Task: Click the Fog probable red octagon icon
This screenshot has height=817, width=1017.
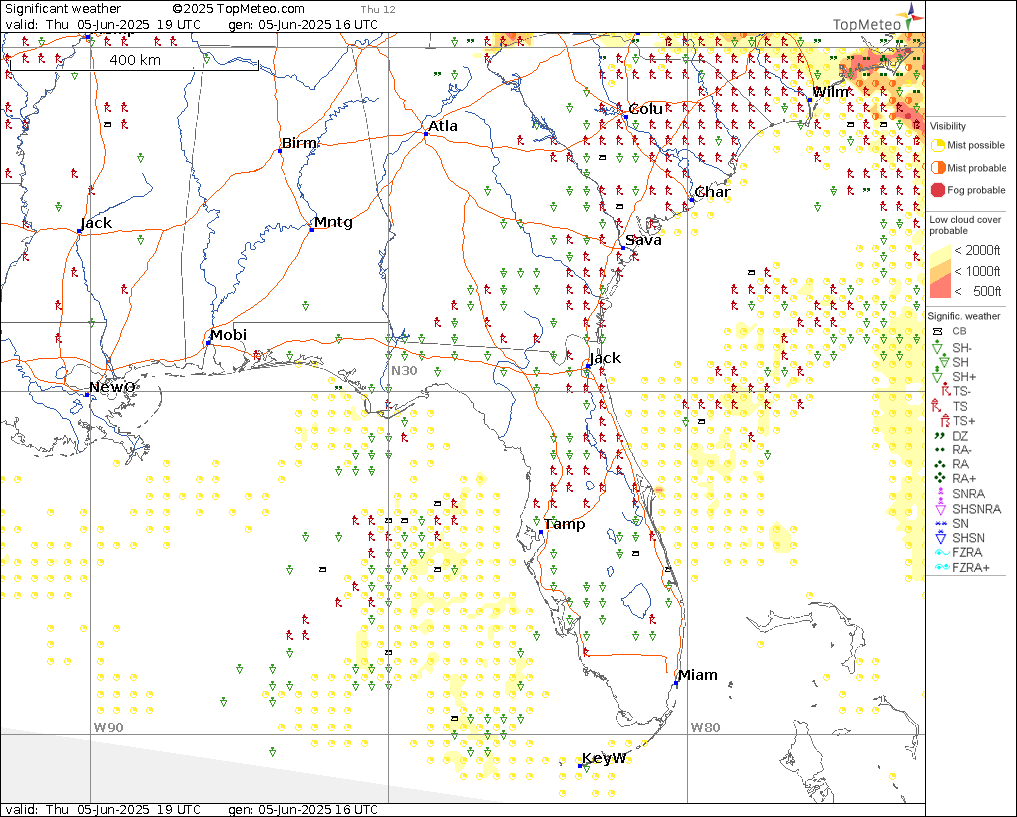Action: pos(938,190)
